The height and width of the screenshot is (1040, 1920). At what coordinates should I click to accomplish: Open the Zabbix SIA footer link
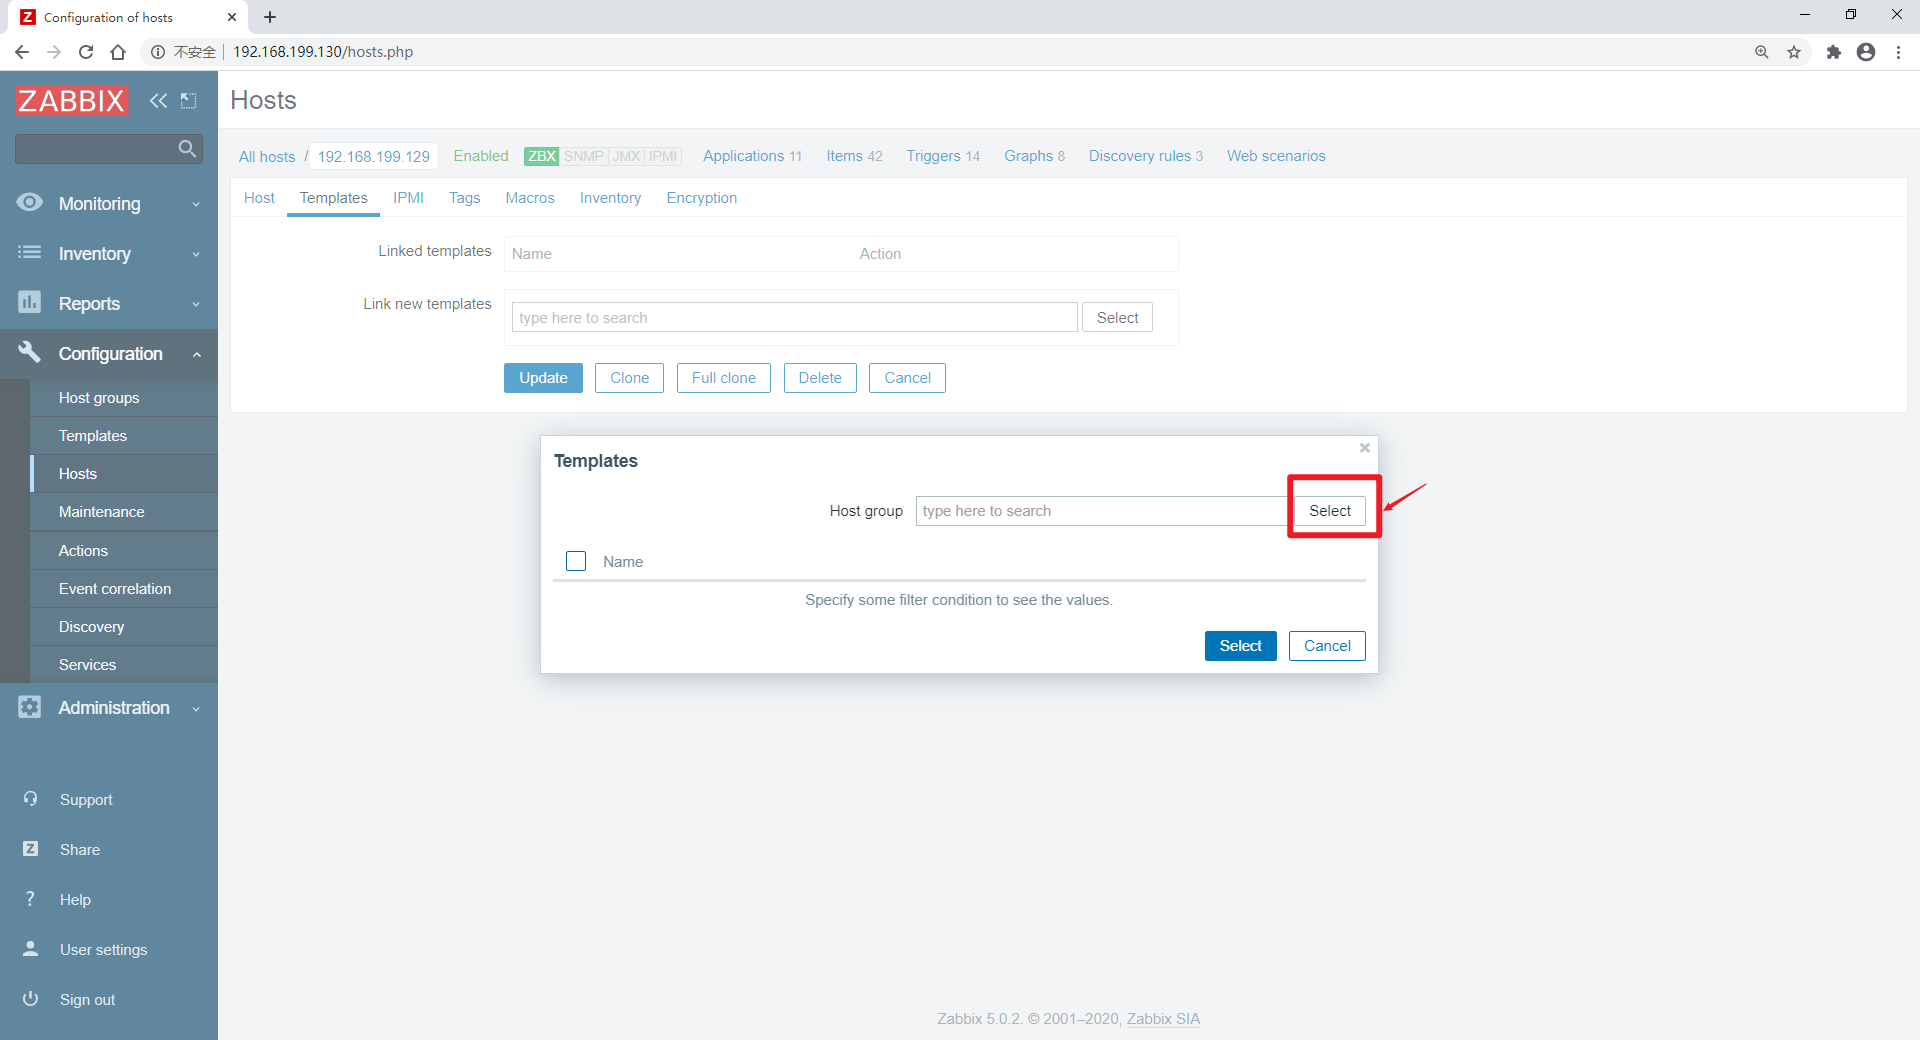coord(1163,1019)
